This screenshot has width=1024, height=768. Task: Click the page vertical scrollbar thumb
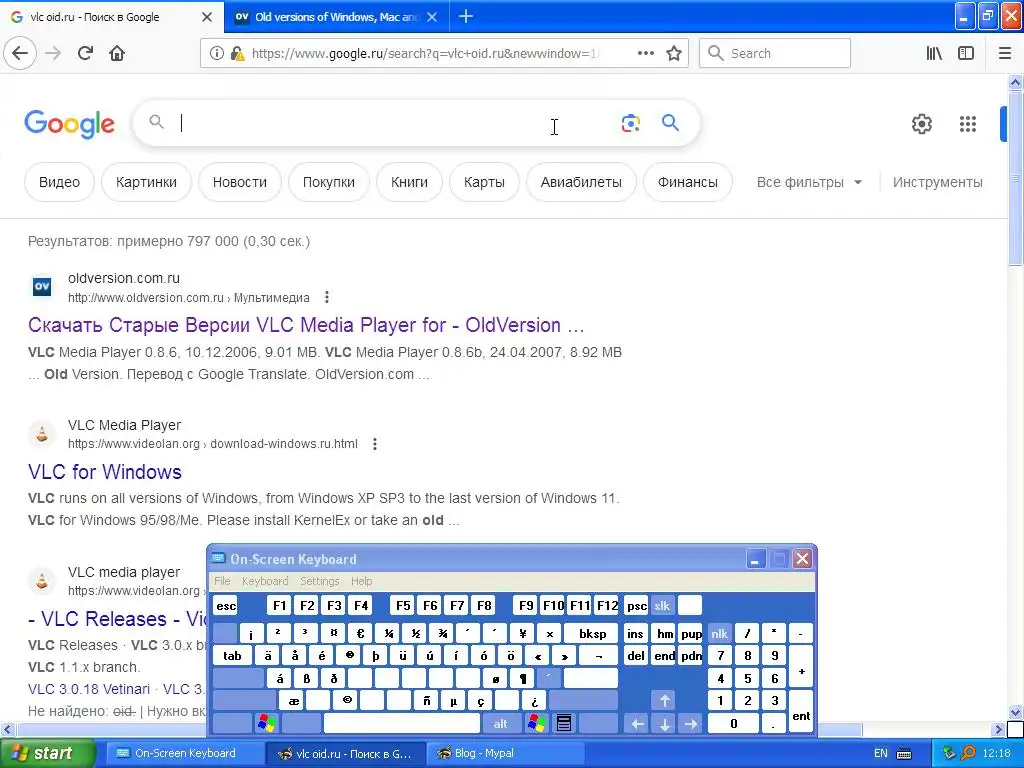coord(1015,178)
